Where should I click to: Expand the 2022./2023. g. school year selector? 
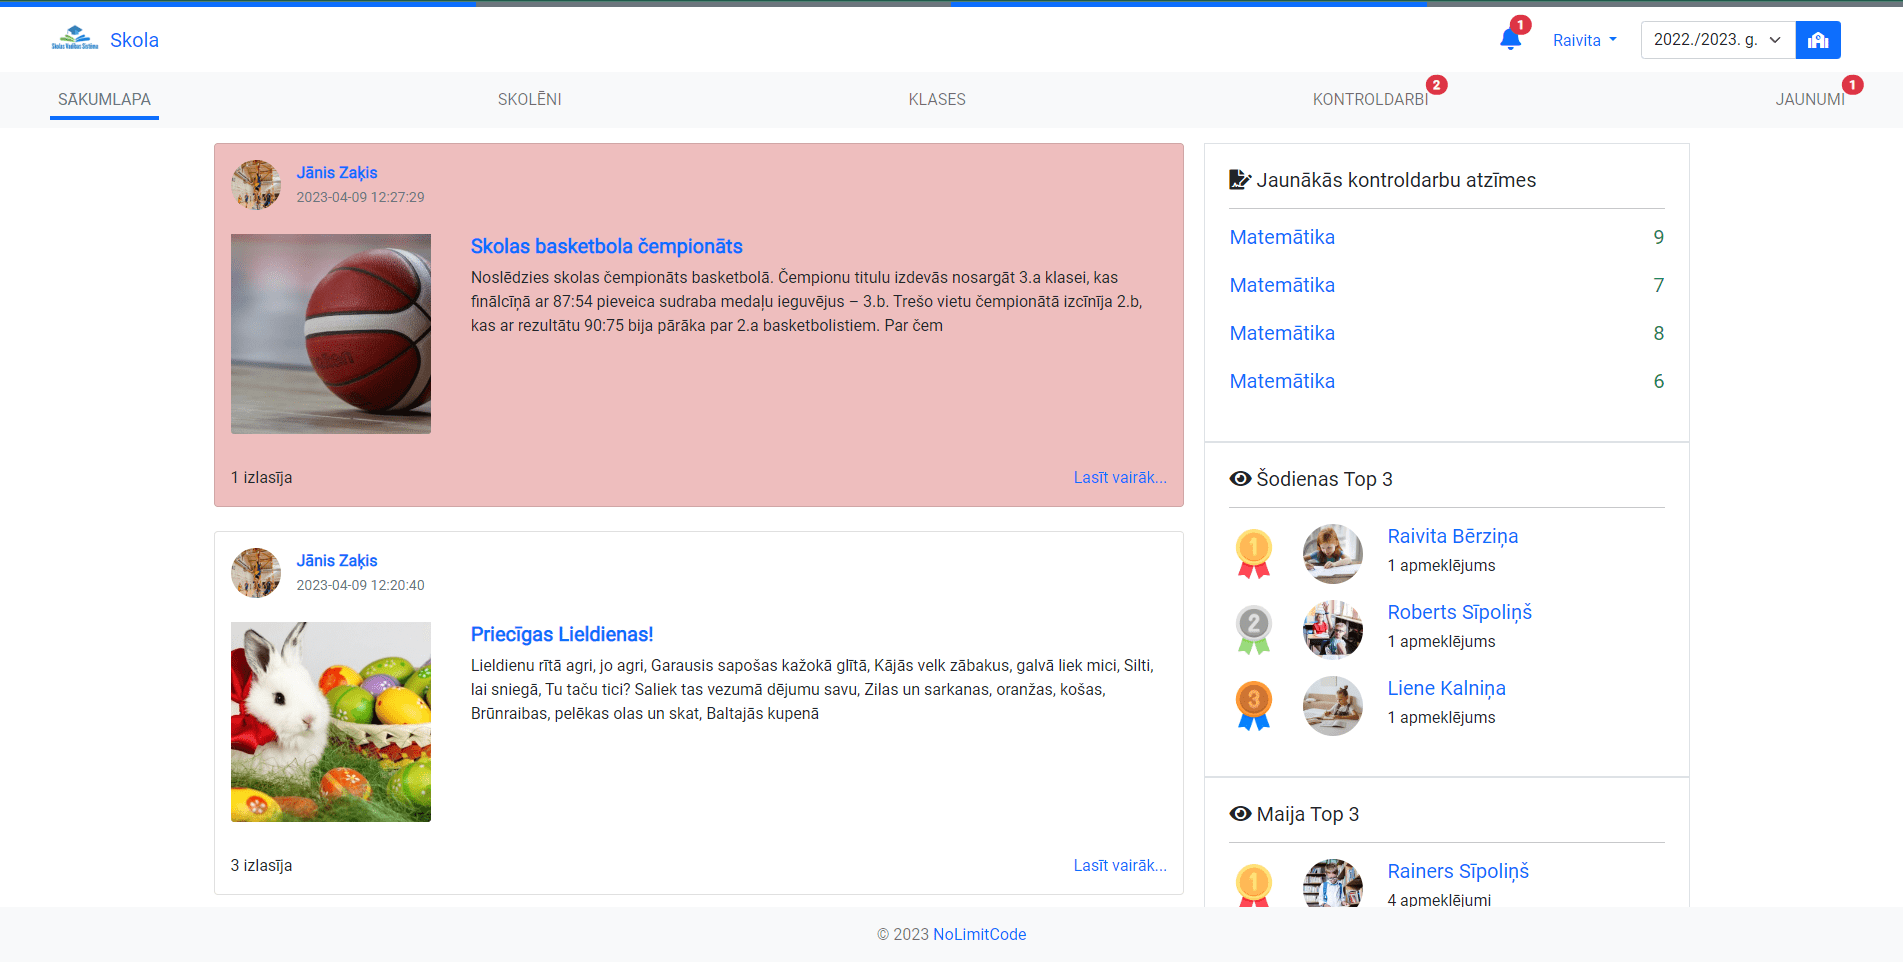[1717, 40]
